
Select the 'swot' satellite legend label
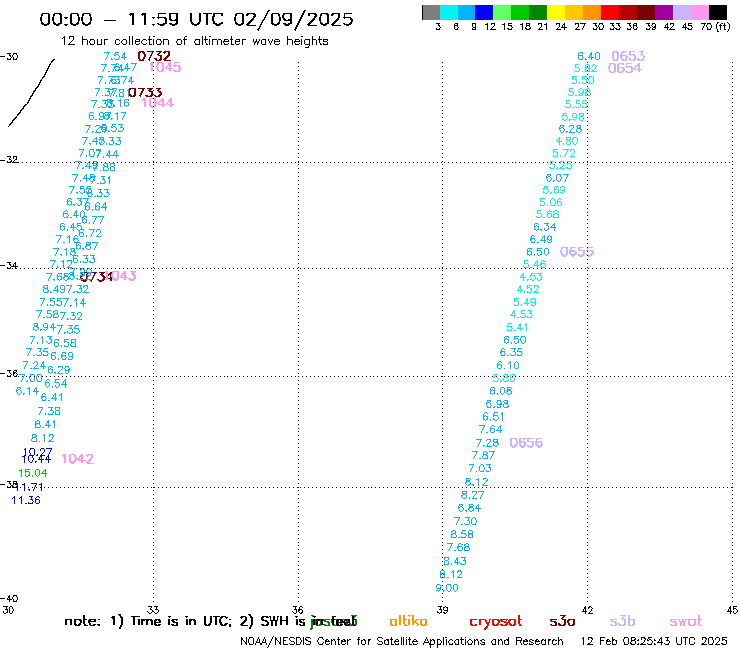pyautogui.click(x=686, y=621)
